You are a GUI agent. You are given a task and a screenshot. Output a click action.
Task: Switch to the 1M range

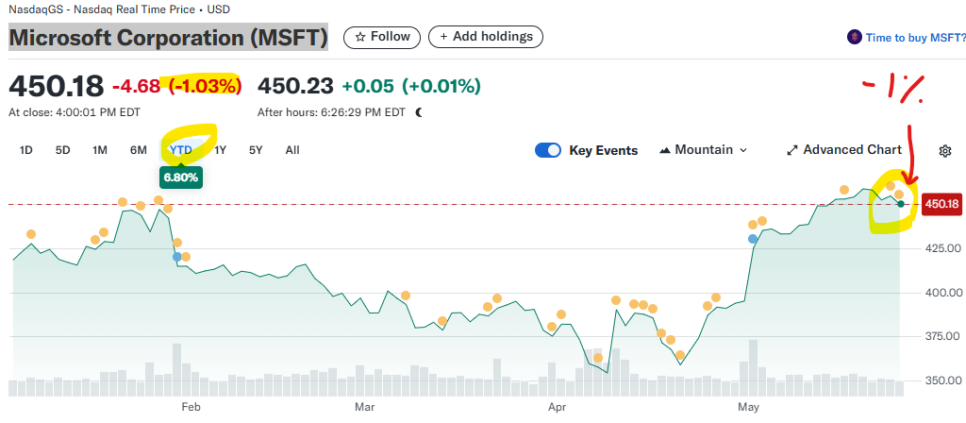[x=100, y=150]
